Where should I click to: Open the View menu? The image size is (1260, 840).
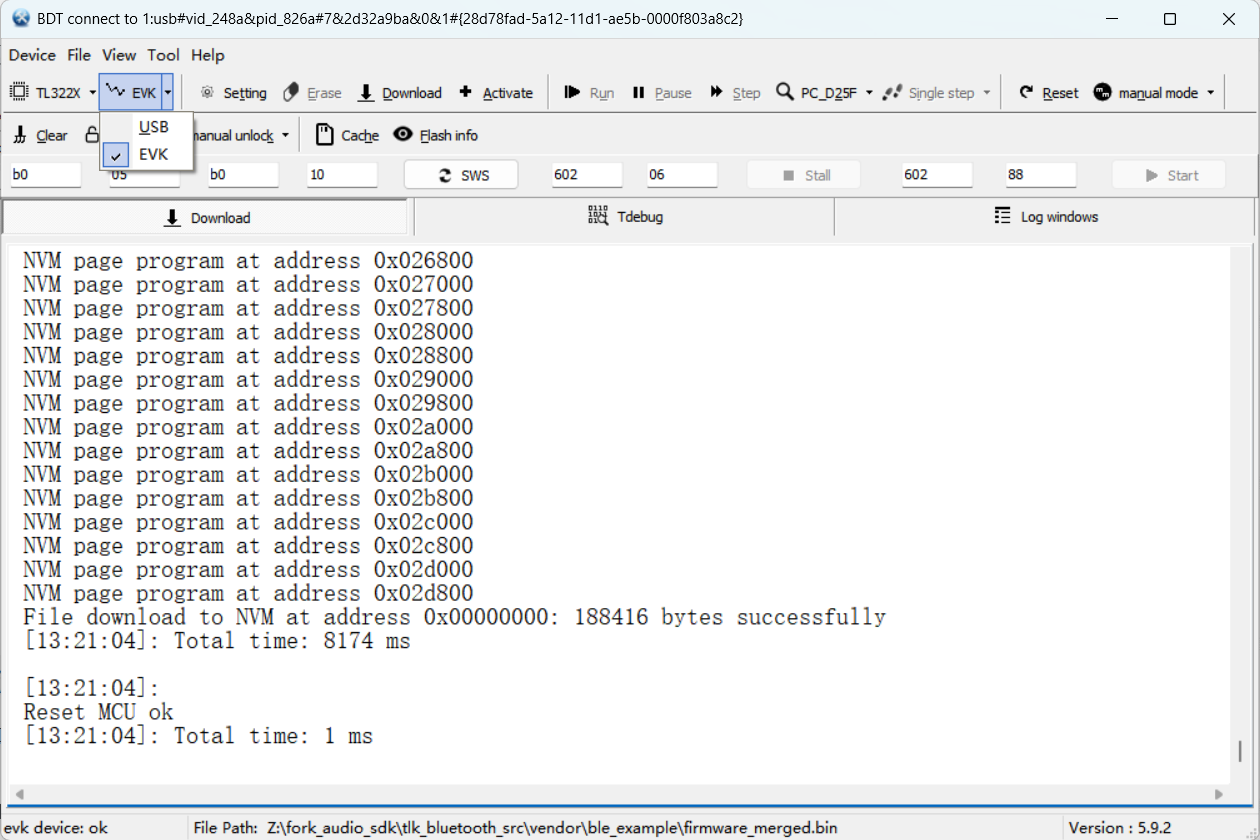pos(119,55)
